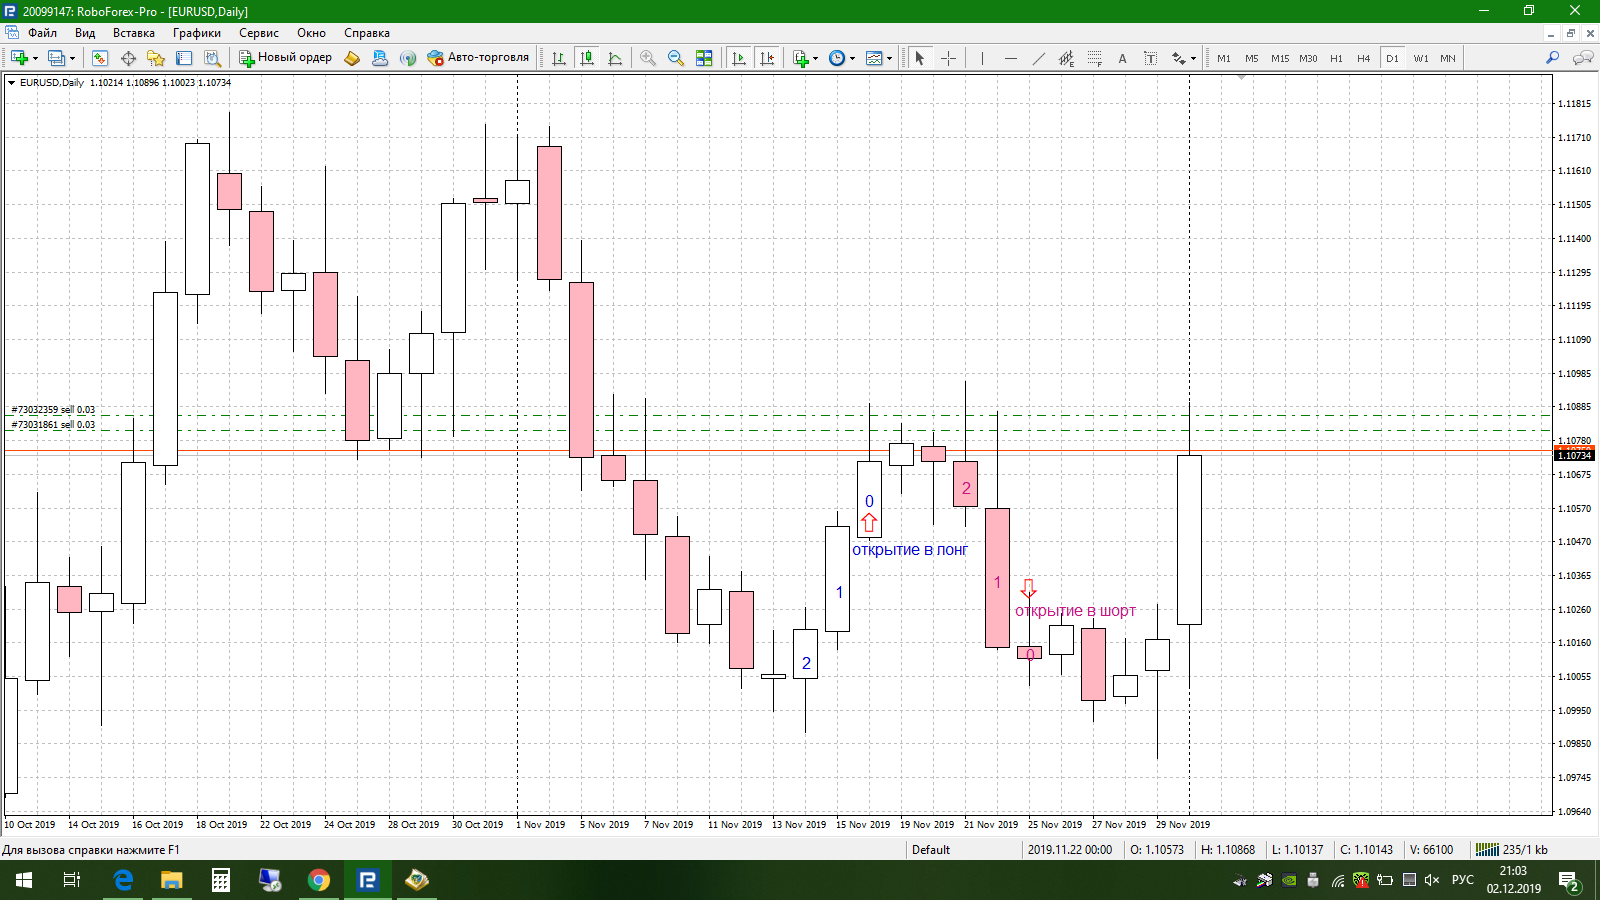This screenshot has width=1600, height=900.
Task: Click the current price 1.10734 marker
Action: point(1574,456)
